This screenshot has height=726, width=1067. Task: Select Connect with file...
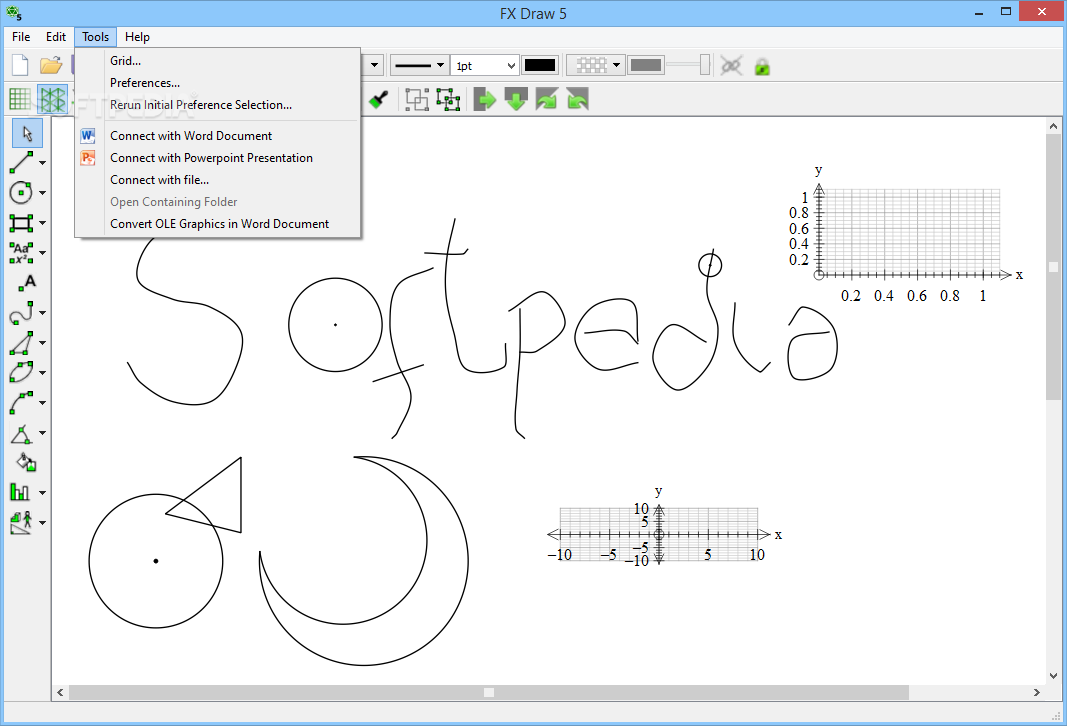pyautogui.click(x=218, y=180)
